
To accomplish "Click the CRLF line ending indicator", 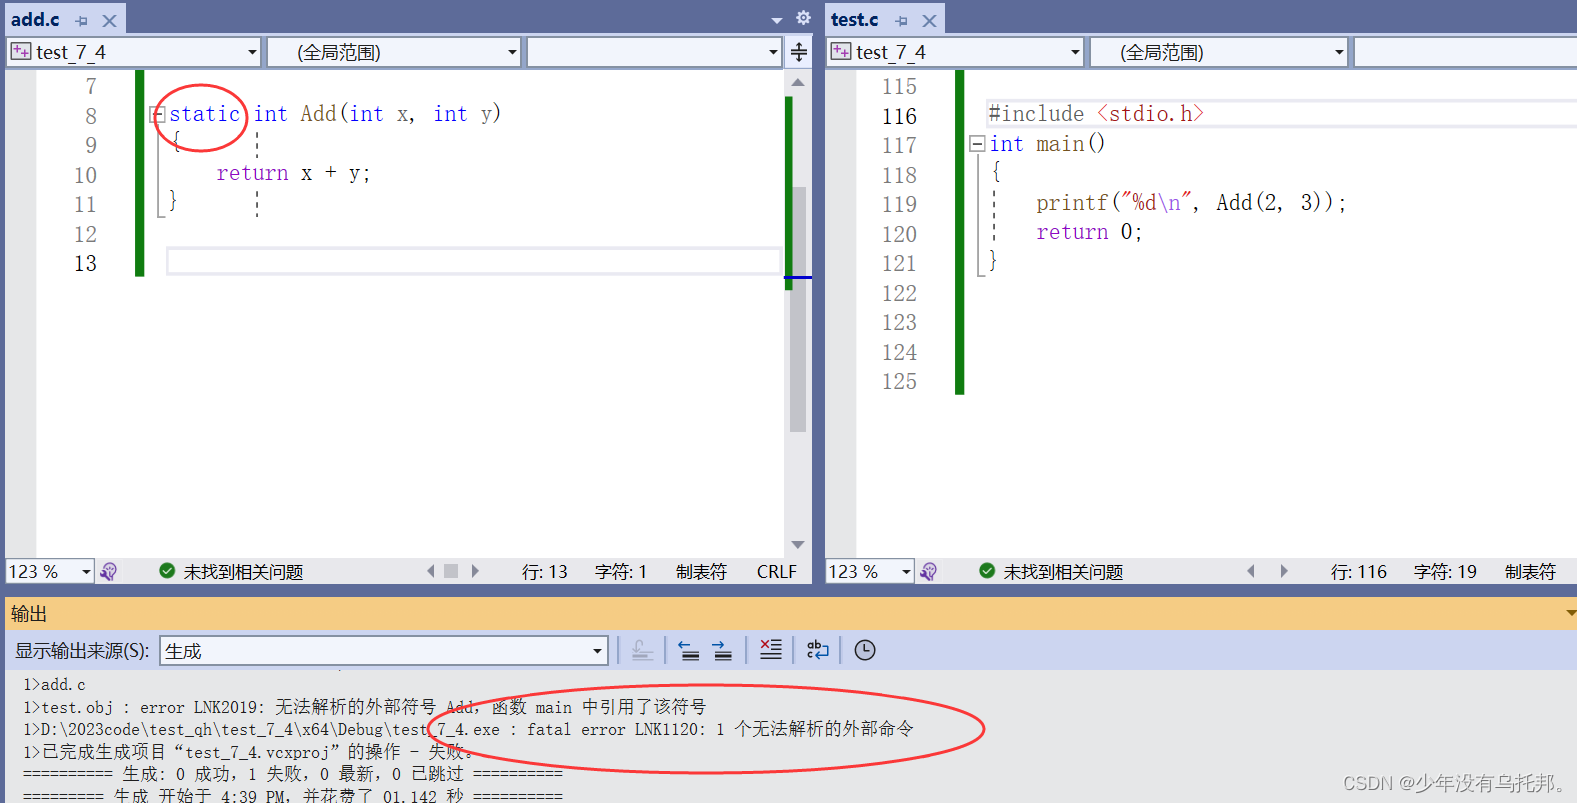I will [777, 571].
